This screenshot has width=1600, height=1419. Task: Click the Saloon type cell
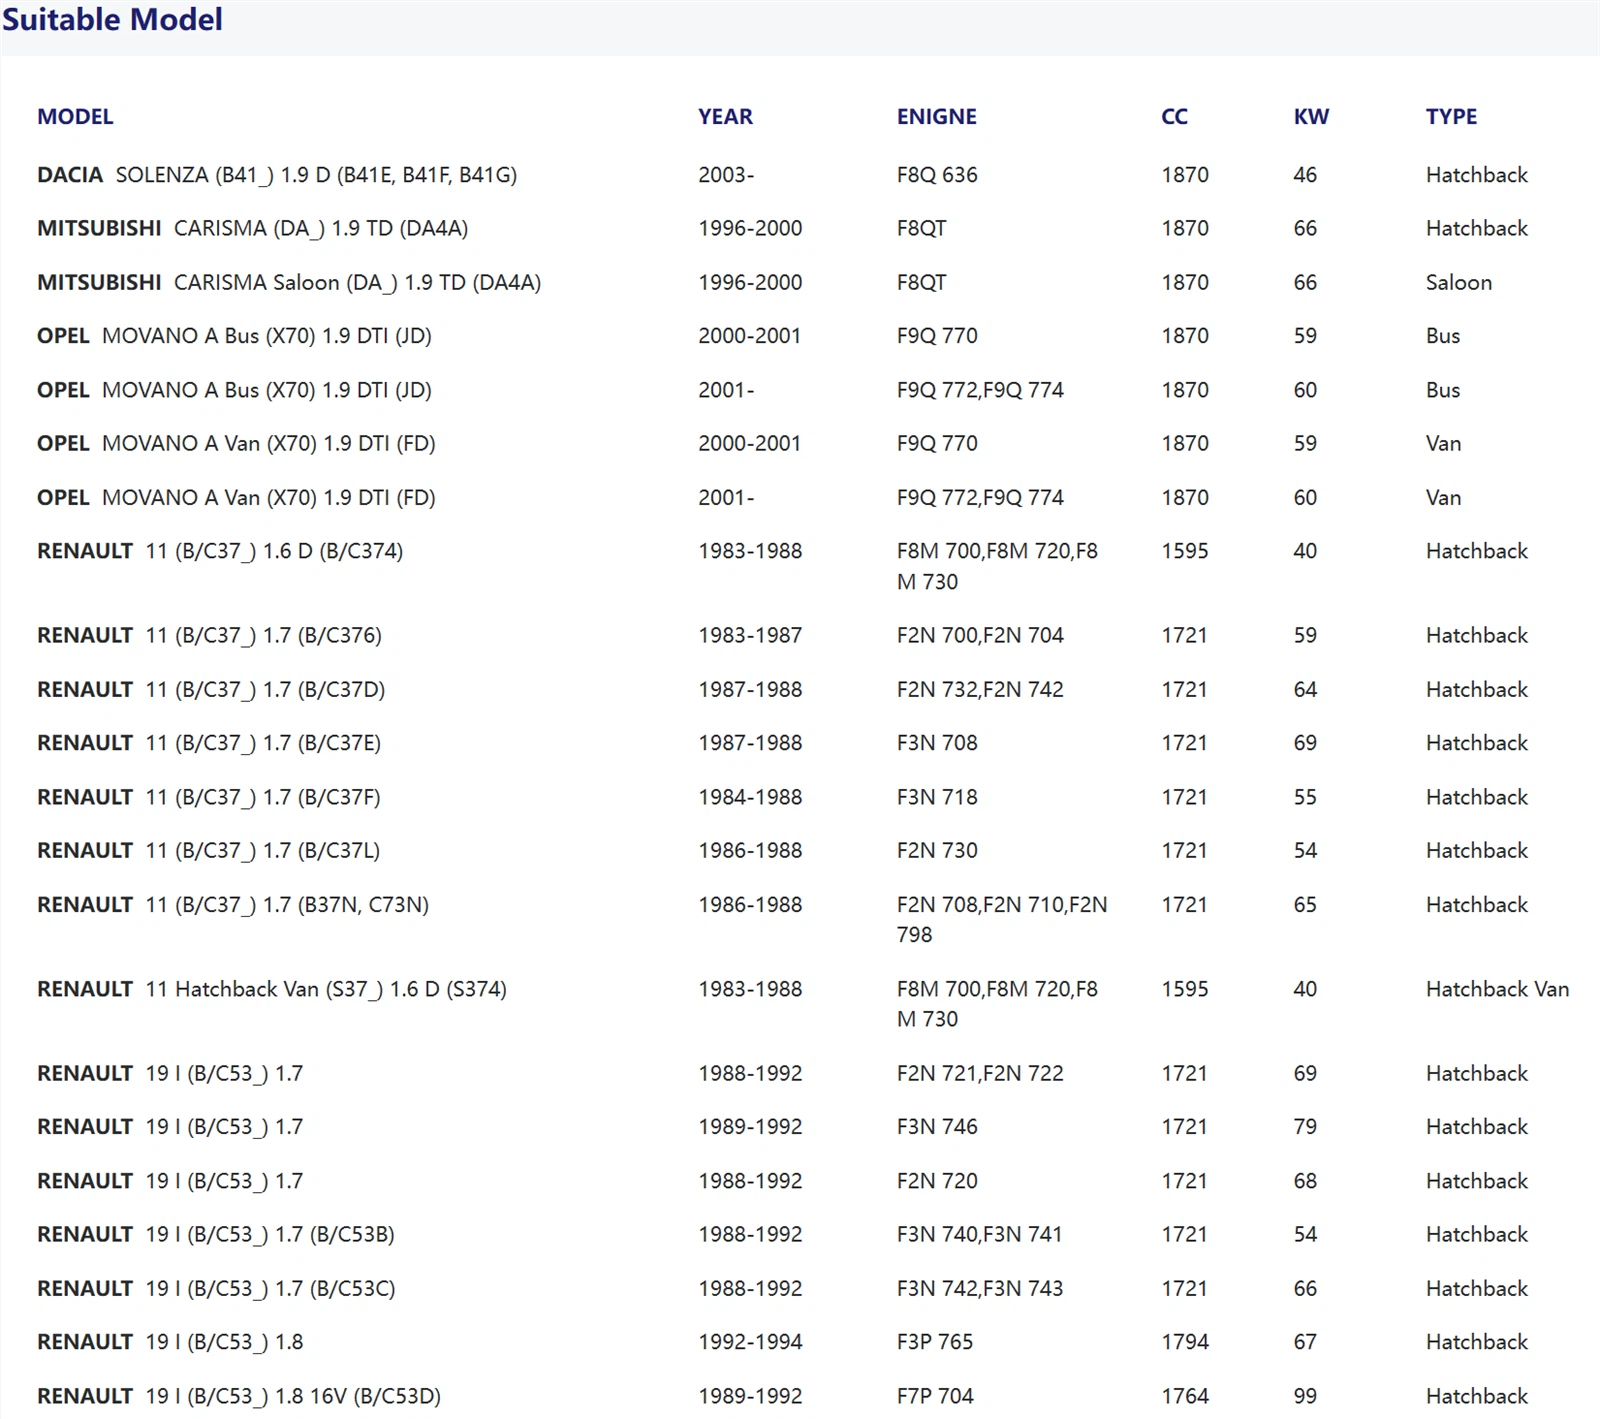coord(1459,282)
